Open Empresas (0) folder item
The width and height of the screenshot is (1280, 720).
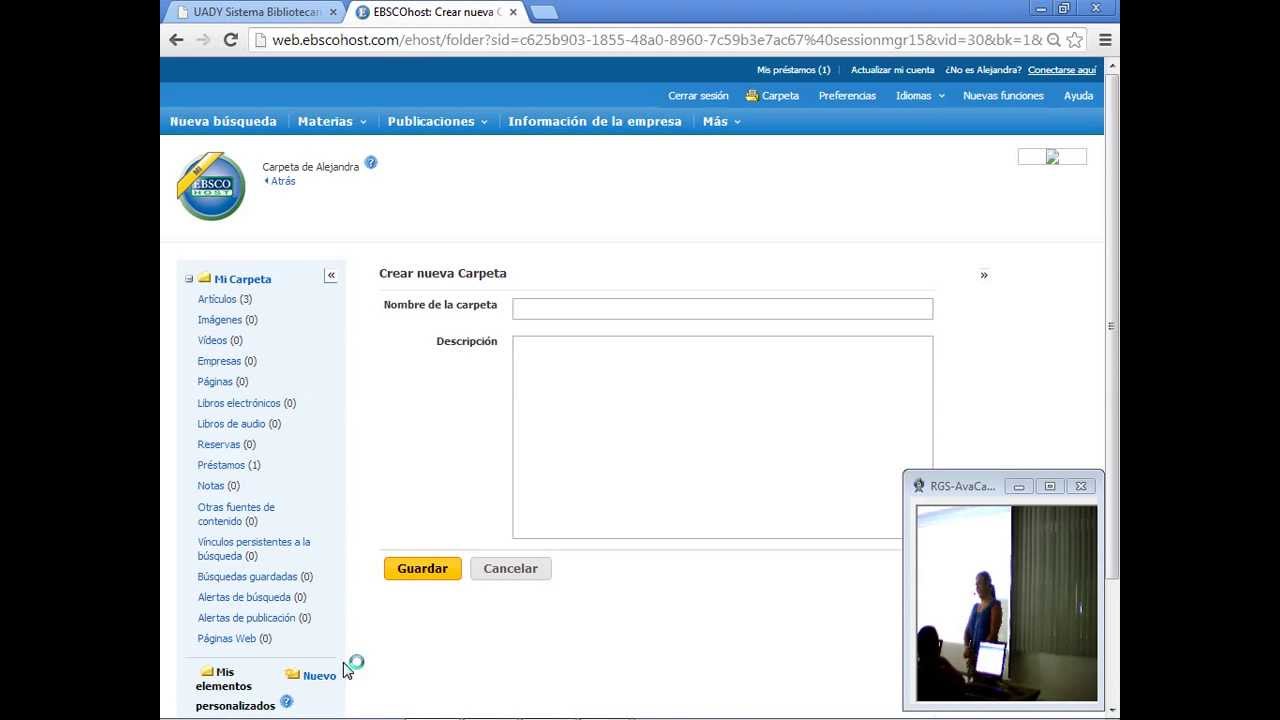pos(227,361)
